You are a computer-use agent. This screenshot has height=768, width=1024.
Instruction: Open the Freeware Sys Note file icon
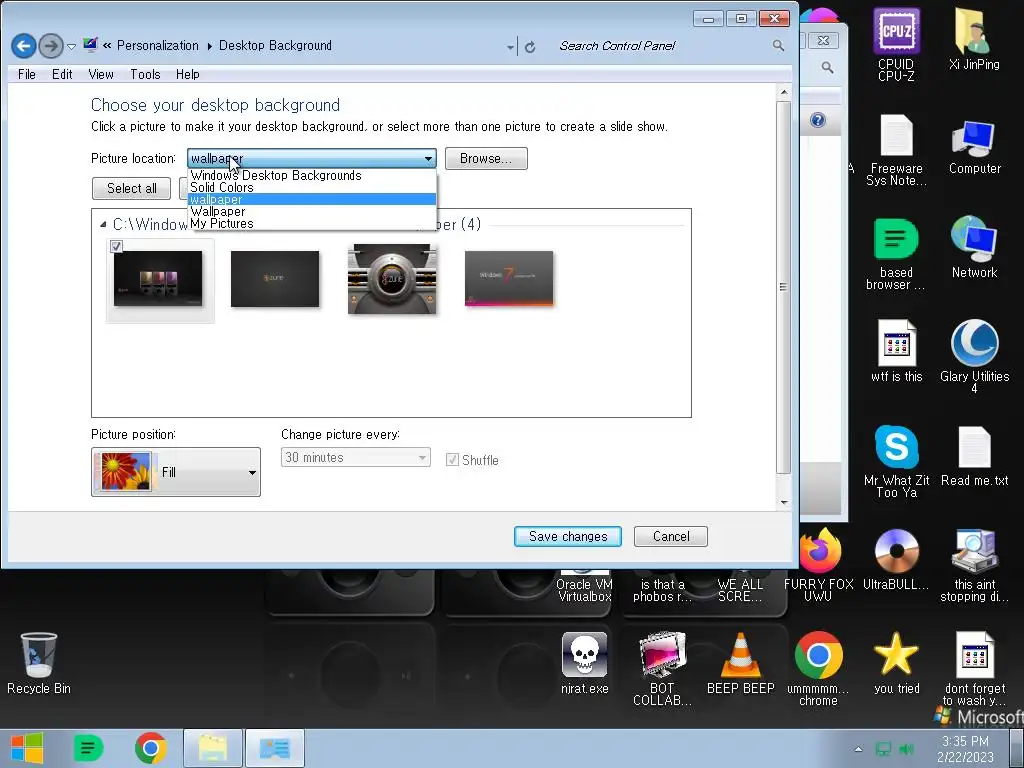click(x=896, y=150)
